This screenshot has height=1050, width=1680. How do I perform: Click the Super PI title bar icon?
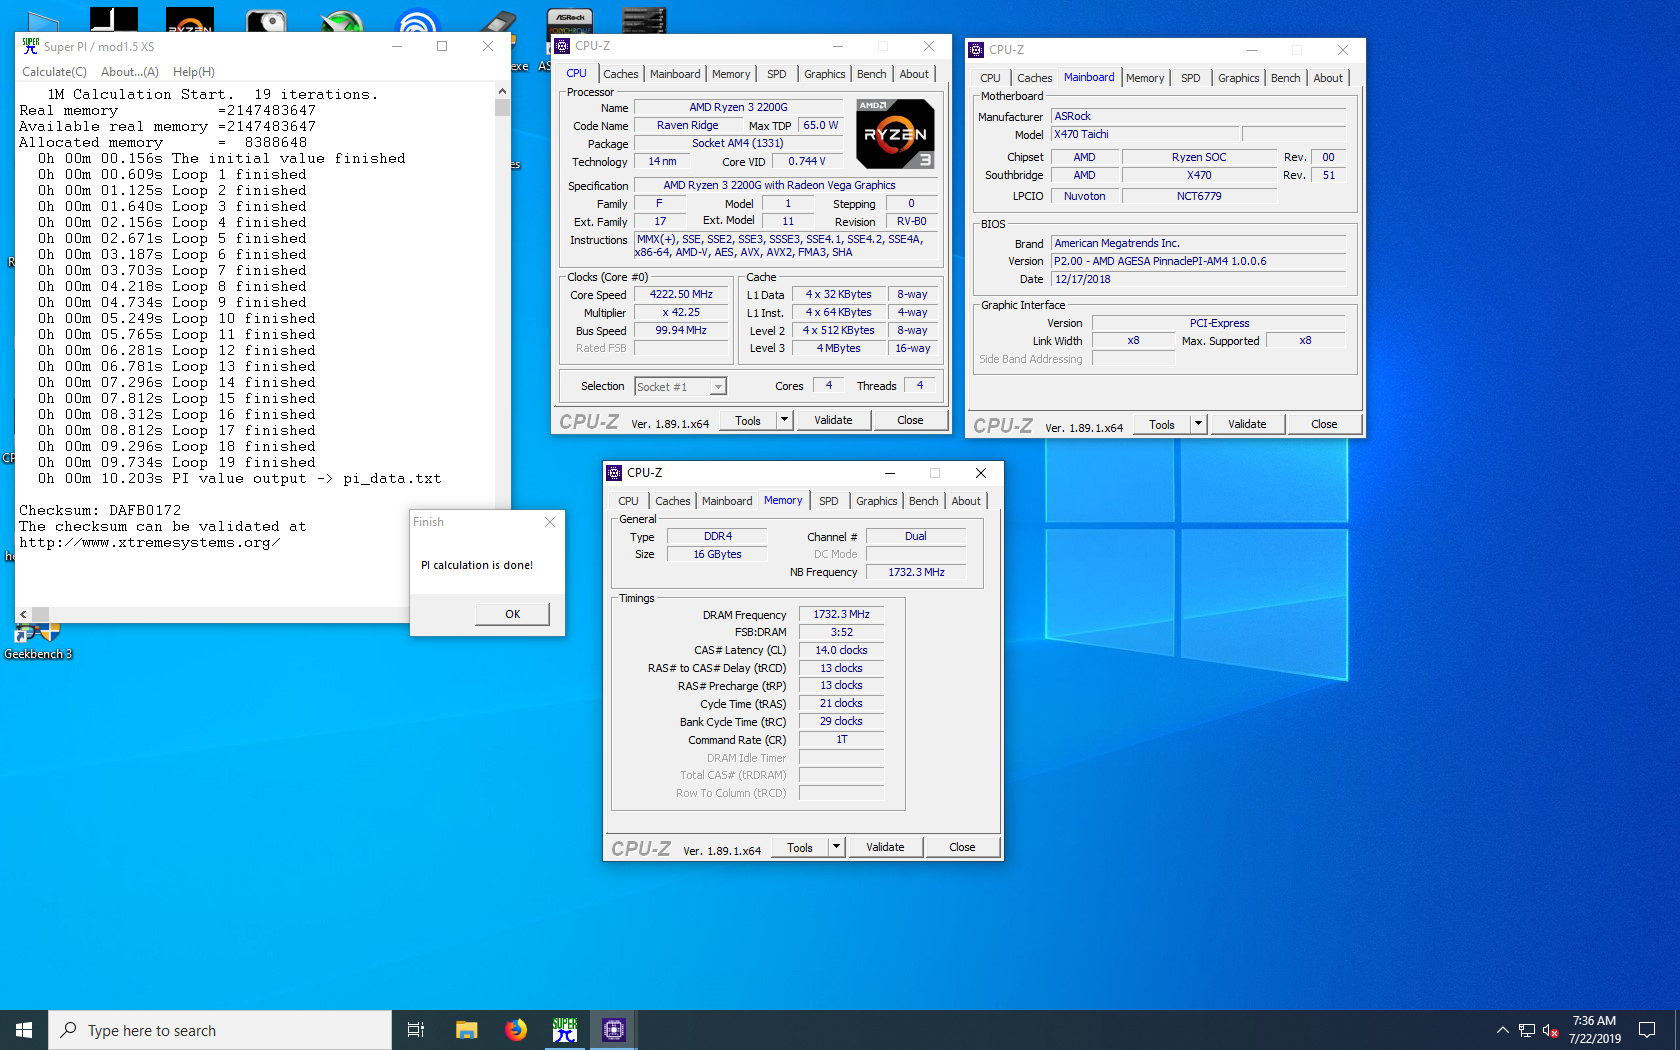click(x=30, y=46)
